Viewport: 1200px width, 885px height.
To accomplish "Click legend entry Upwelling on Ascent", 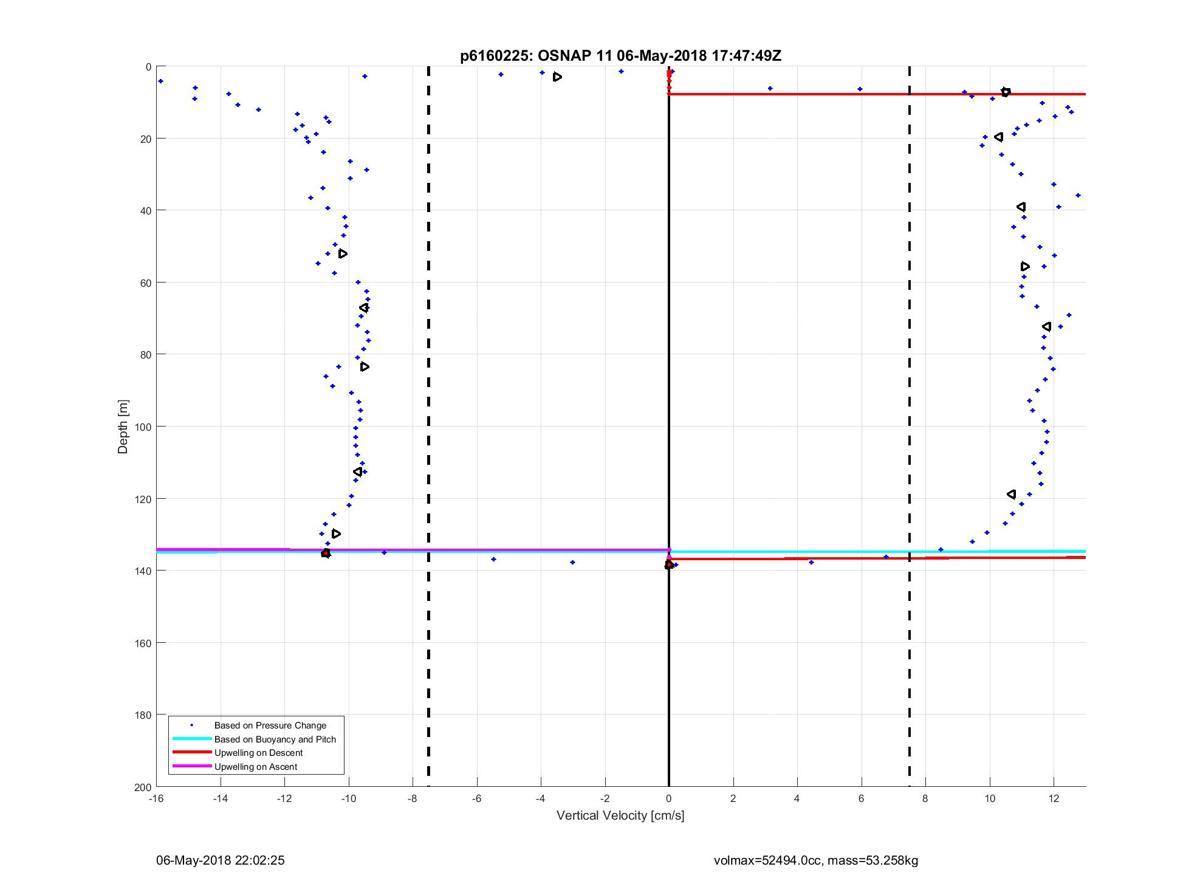I will coord(256,767).
